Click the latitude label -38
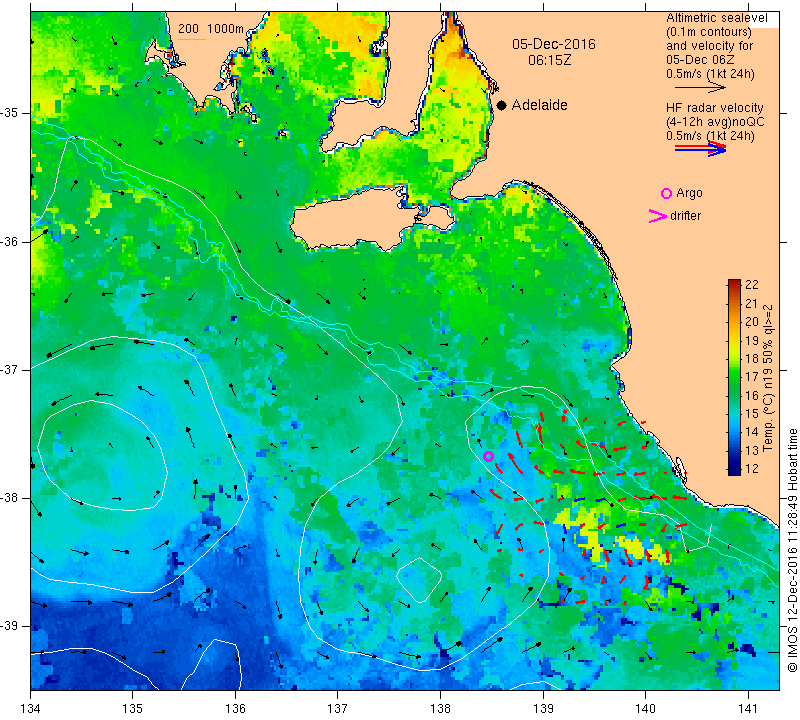The width and height of the screenshot is (800, 720). pyautogui.click(x=9, y=498)
